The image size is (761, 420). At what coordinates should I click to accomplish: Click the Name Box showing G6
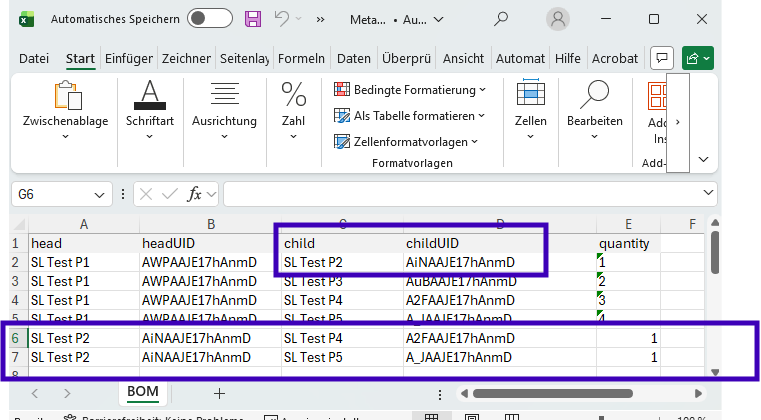pyautogui.click(x=53, y=195)
